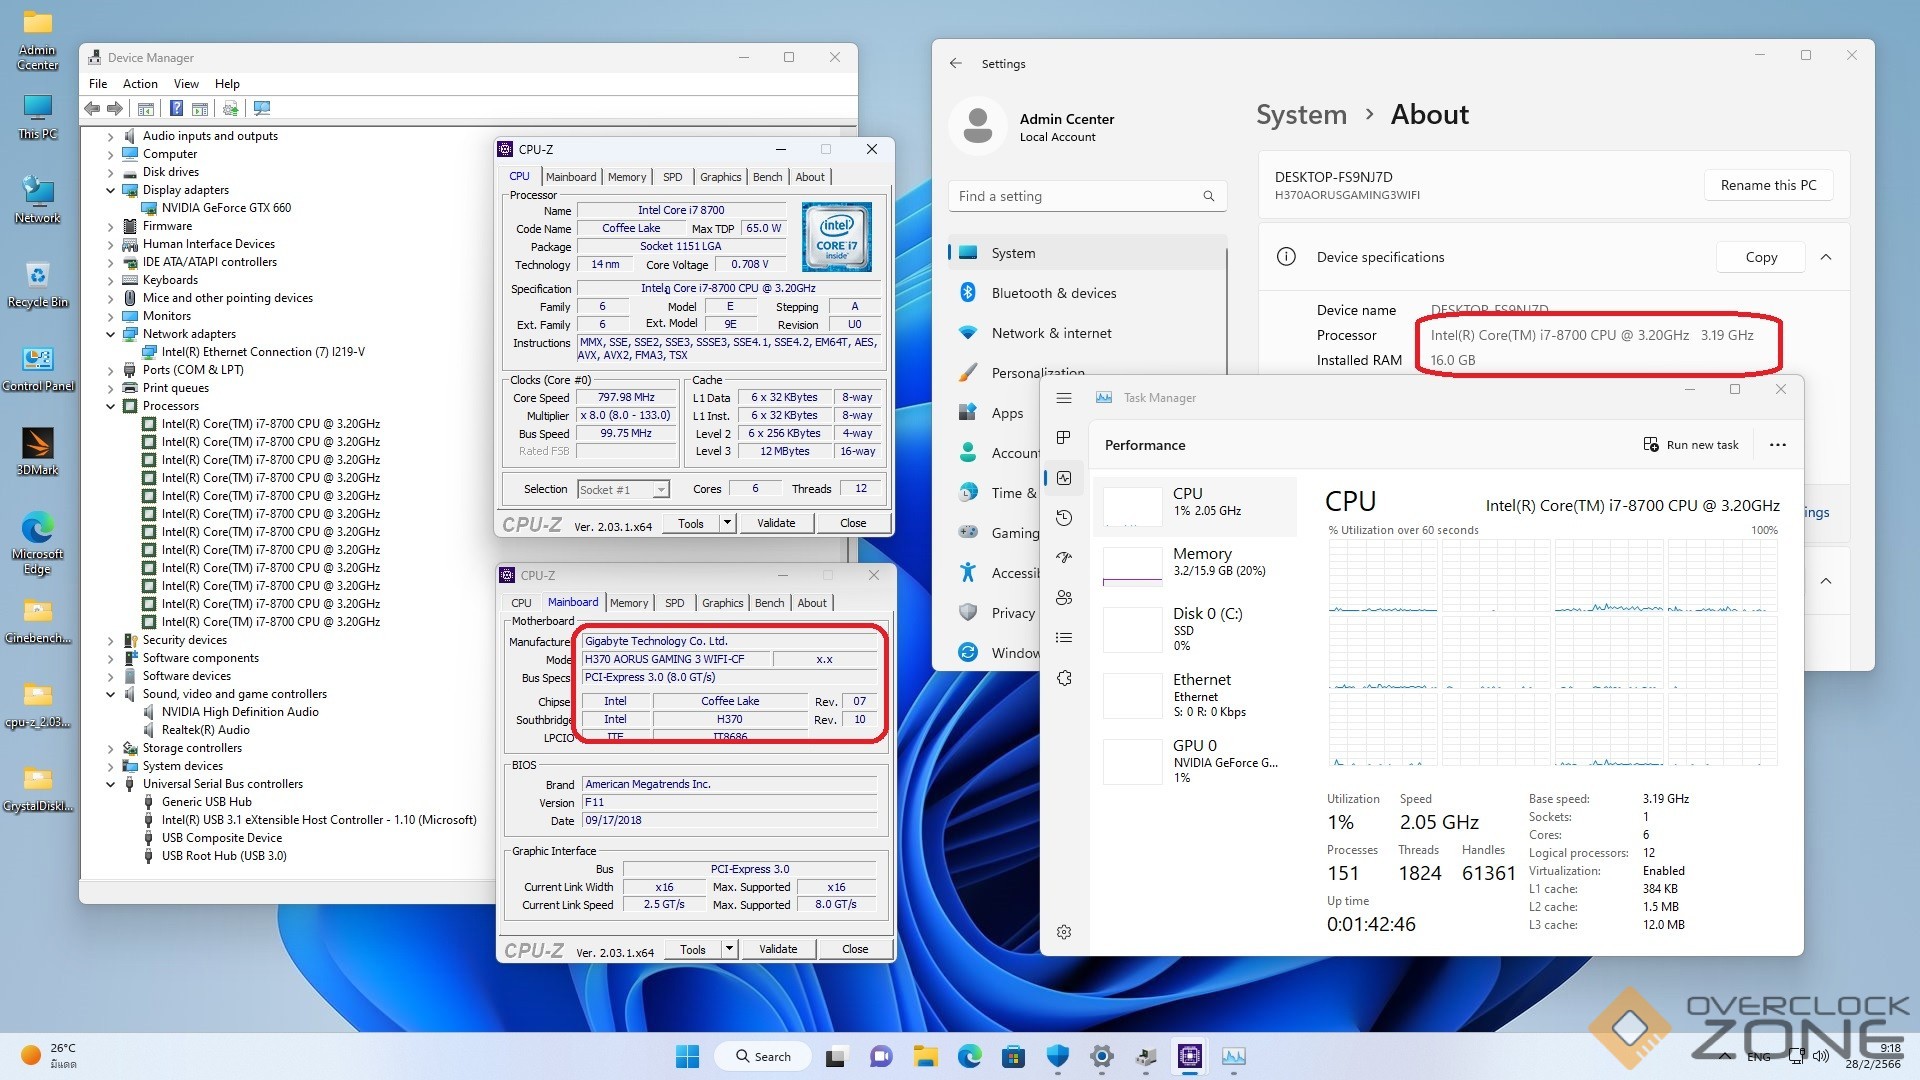Open the Socket #1 selection dropdown
The height and width of the screenshot is (1080, 1920).
[660, 490]
